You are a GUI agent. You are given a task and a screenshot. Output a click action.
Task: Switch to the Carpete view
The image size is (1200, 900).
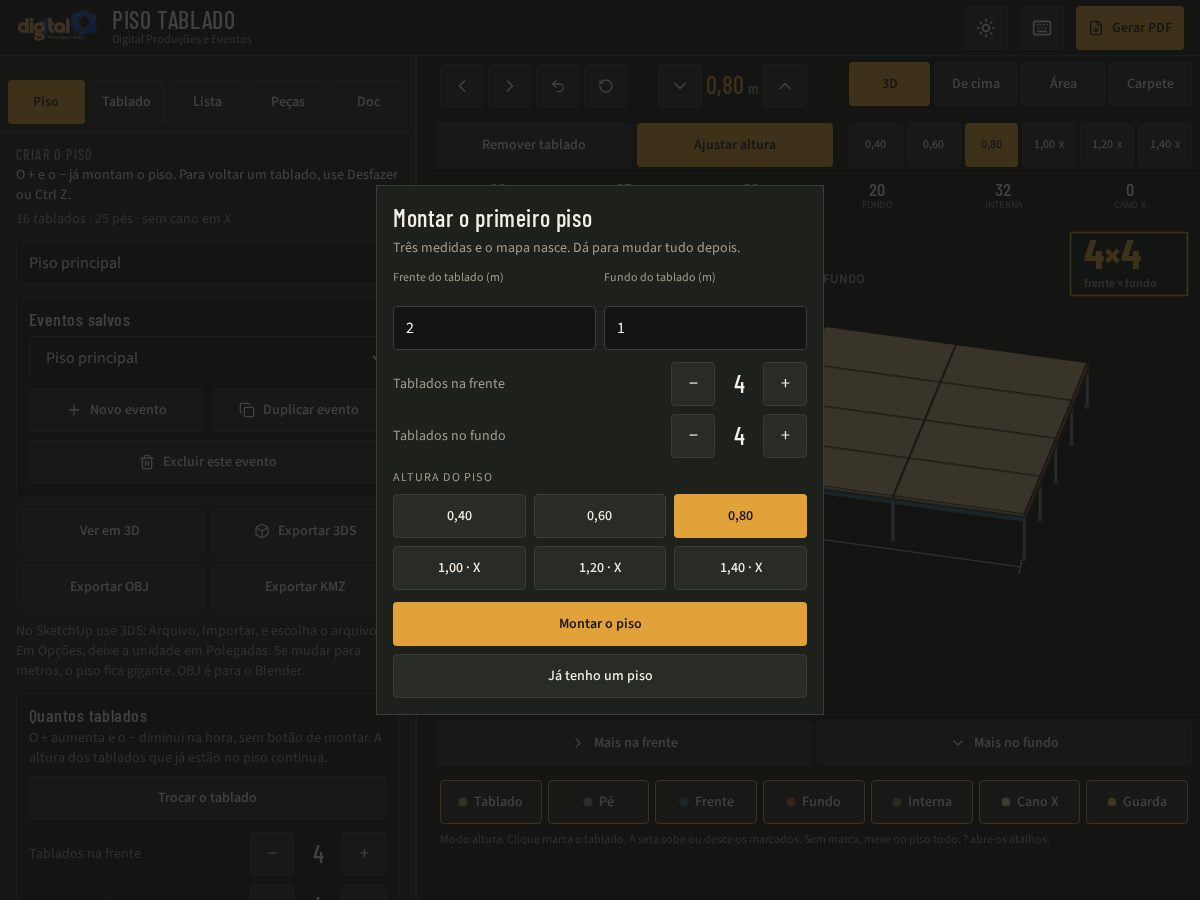click(1150, 84)
